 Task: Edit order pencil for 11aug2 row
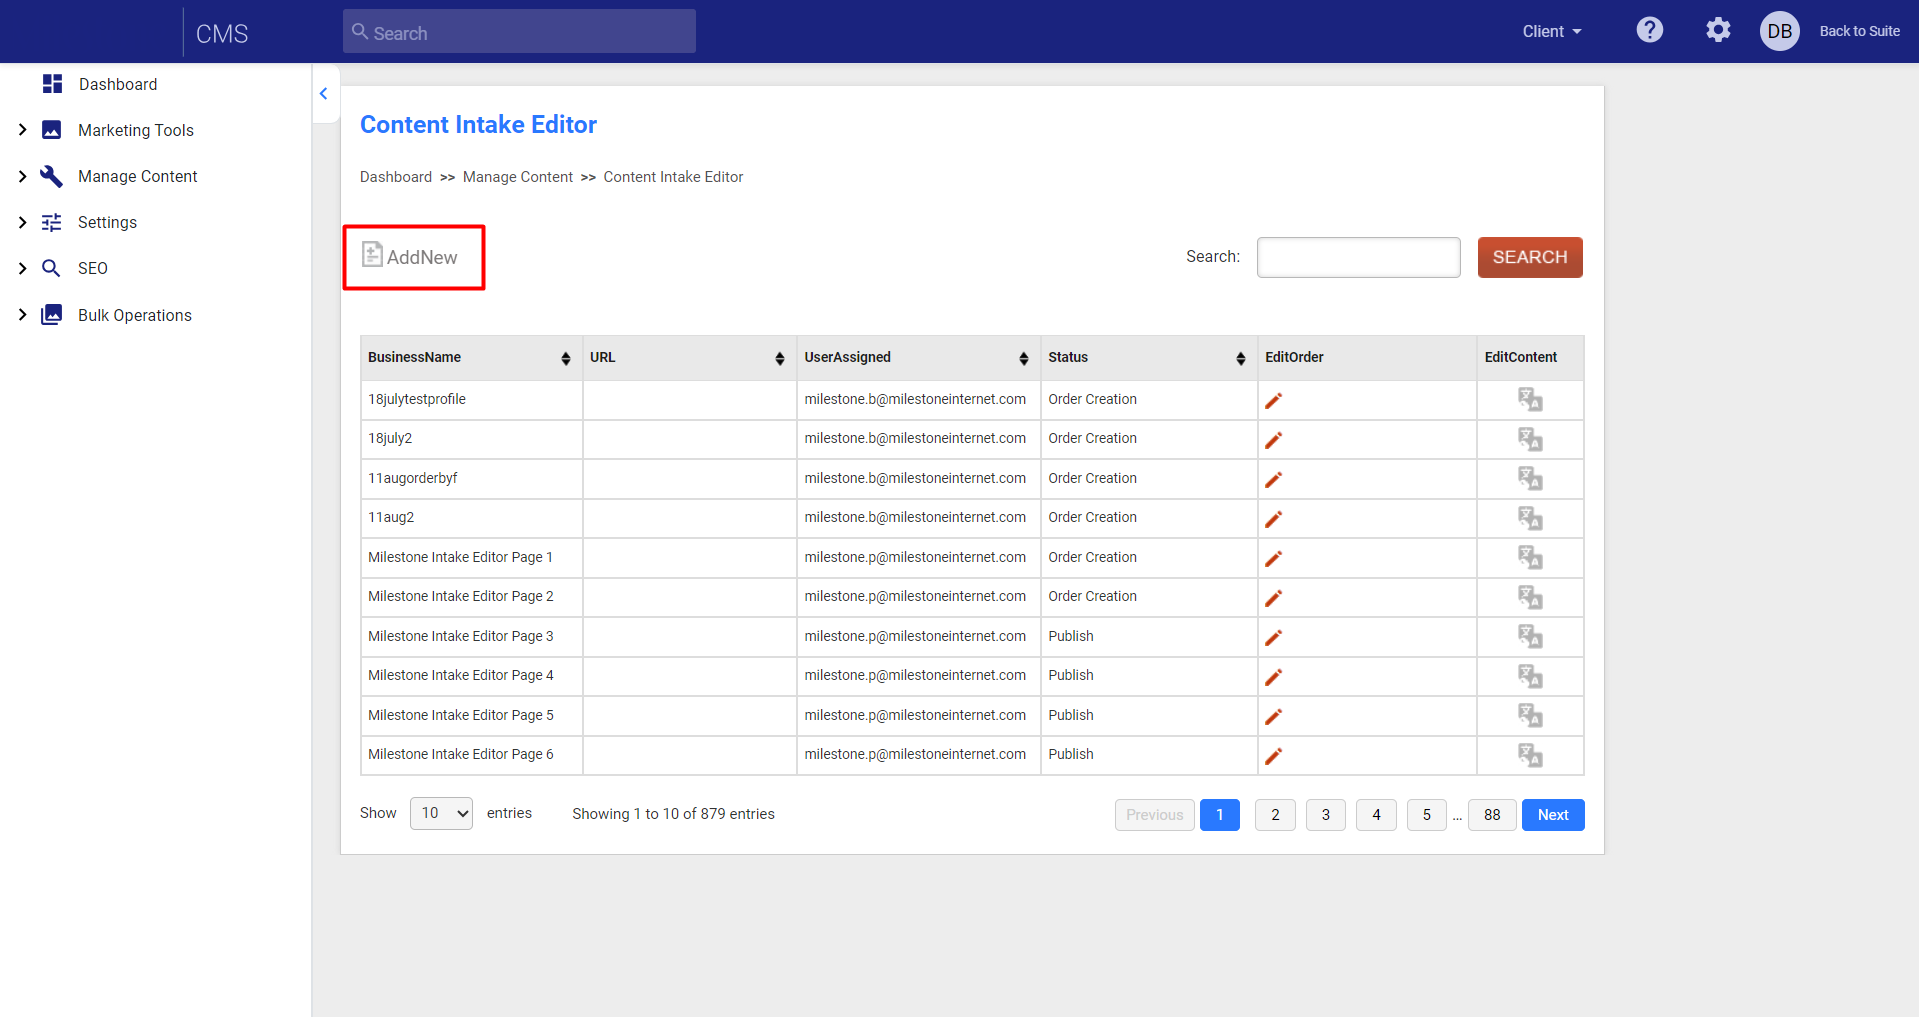(1273, 519)
